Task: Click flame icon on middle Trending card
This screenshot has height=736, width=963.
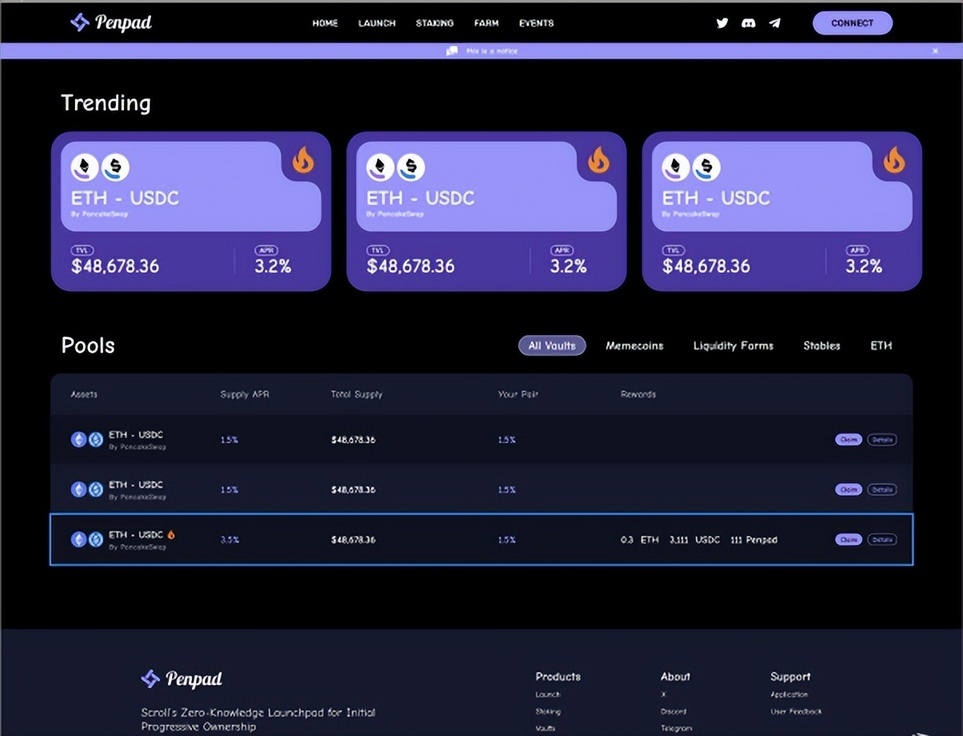Action: click(x=599, y=160)
